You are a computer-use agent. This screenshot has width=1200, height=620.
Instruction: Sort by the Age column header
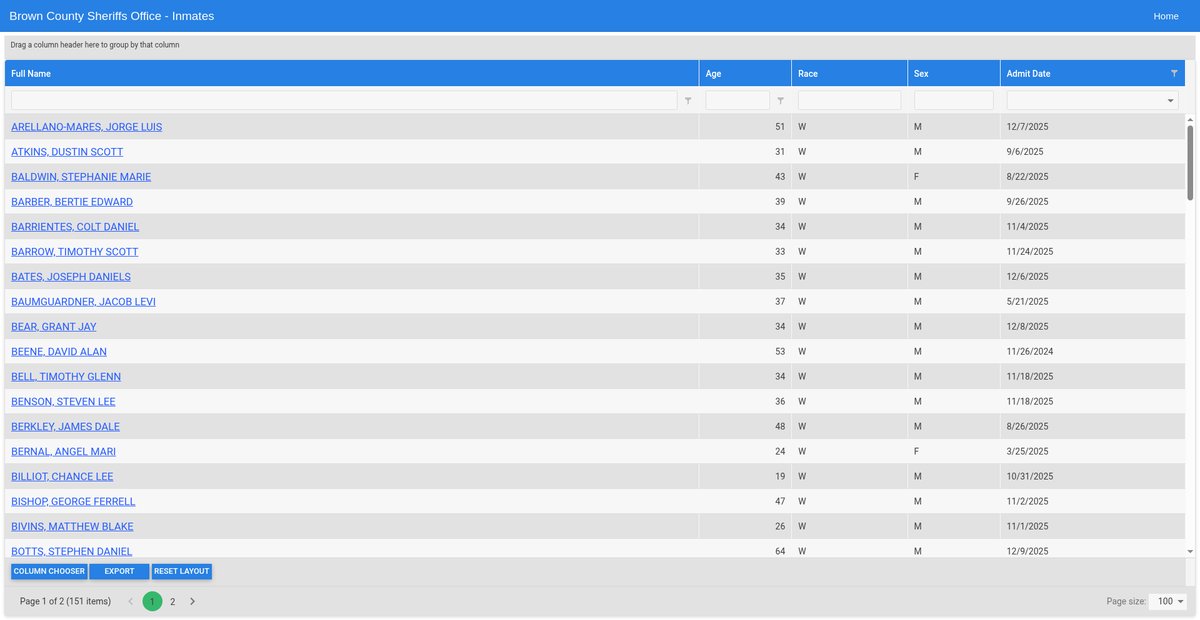[713, 74]
